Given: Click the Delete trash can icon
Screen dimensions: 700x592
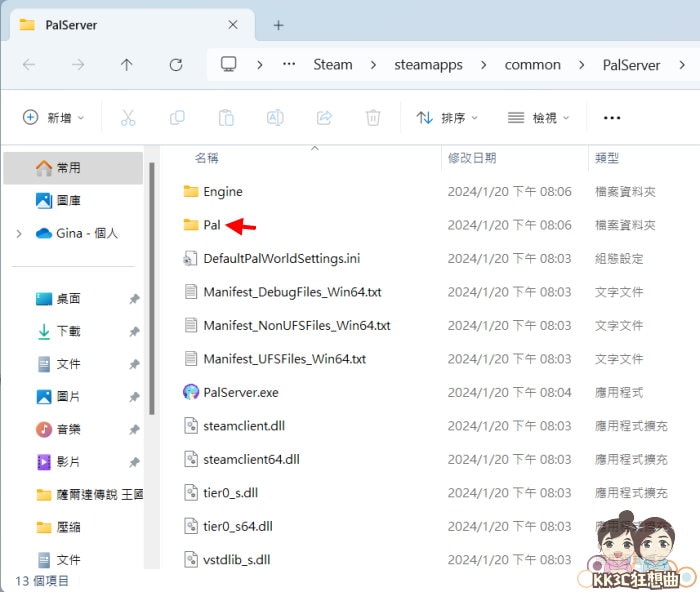Looking at the screenshot, I should click(x=373, y=118).
